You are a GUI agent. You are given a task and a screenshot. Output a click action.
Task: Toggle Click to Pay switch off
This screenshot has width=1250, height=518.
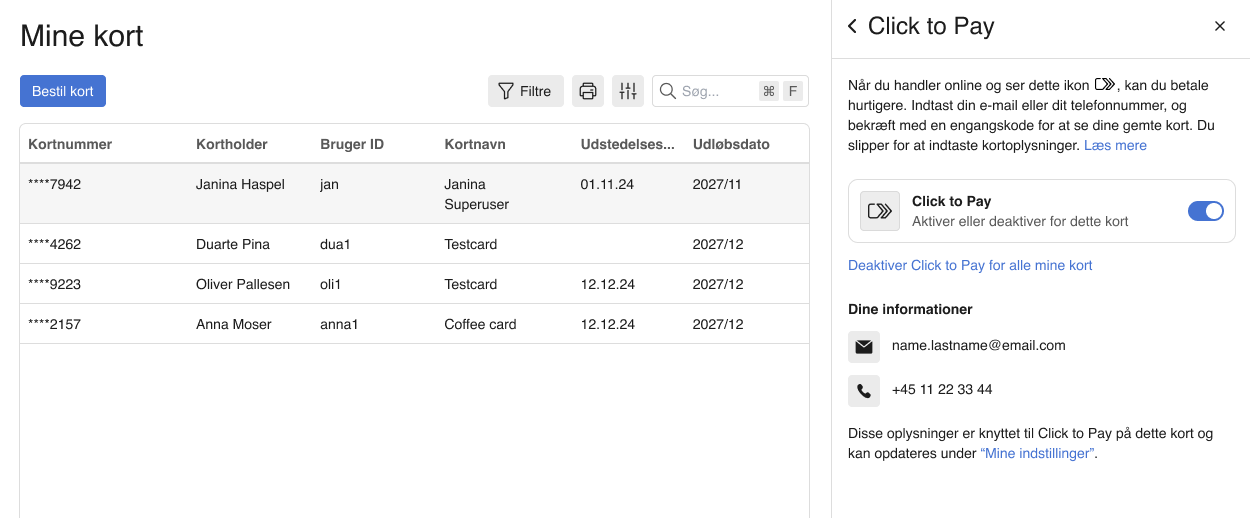point(1205,211)
